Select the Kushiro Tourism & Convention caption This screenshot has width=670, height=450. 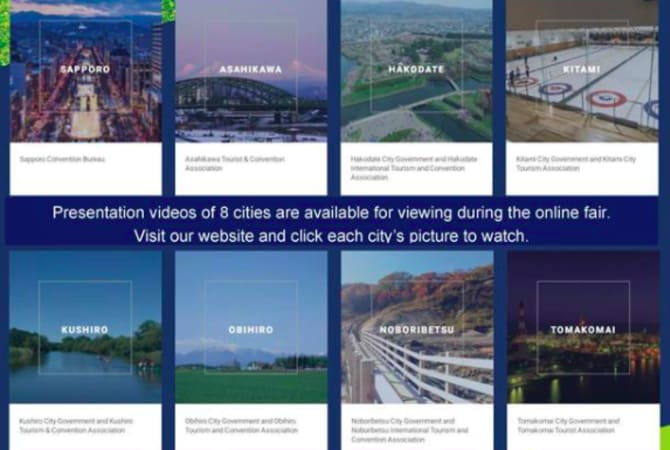click(76, 425)
